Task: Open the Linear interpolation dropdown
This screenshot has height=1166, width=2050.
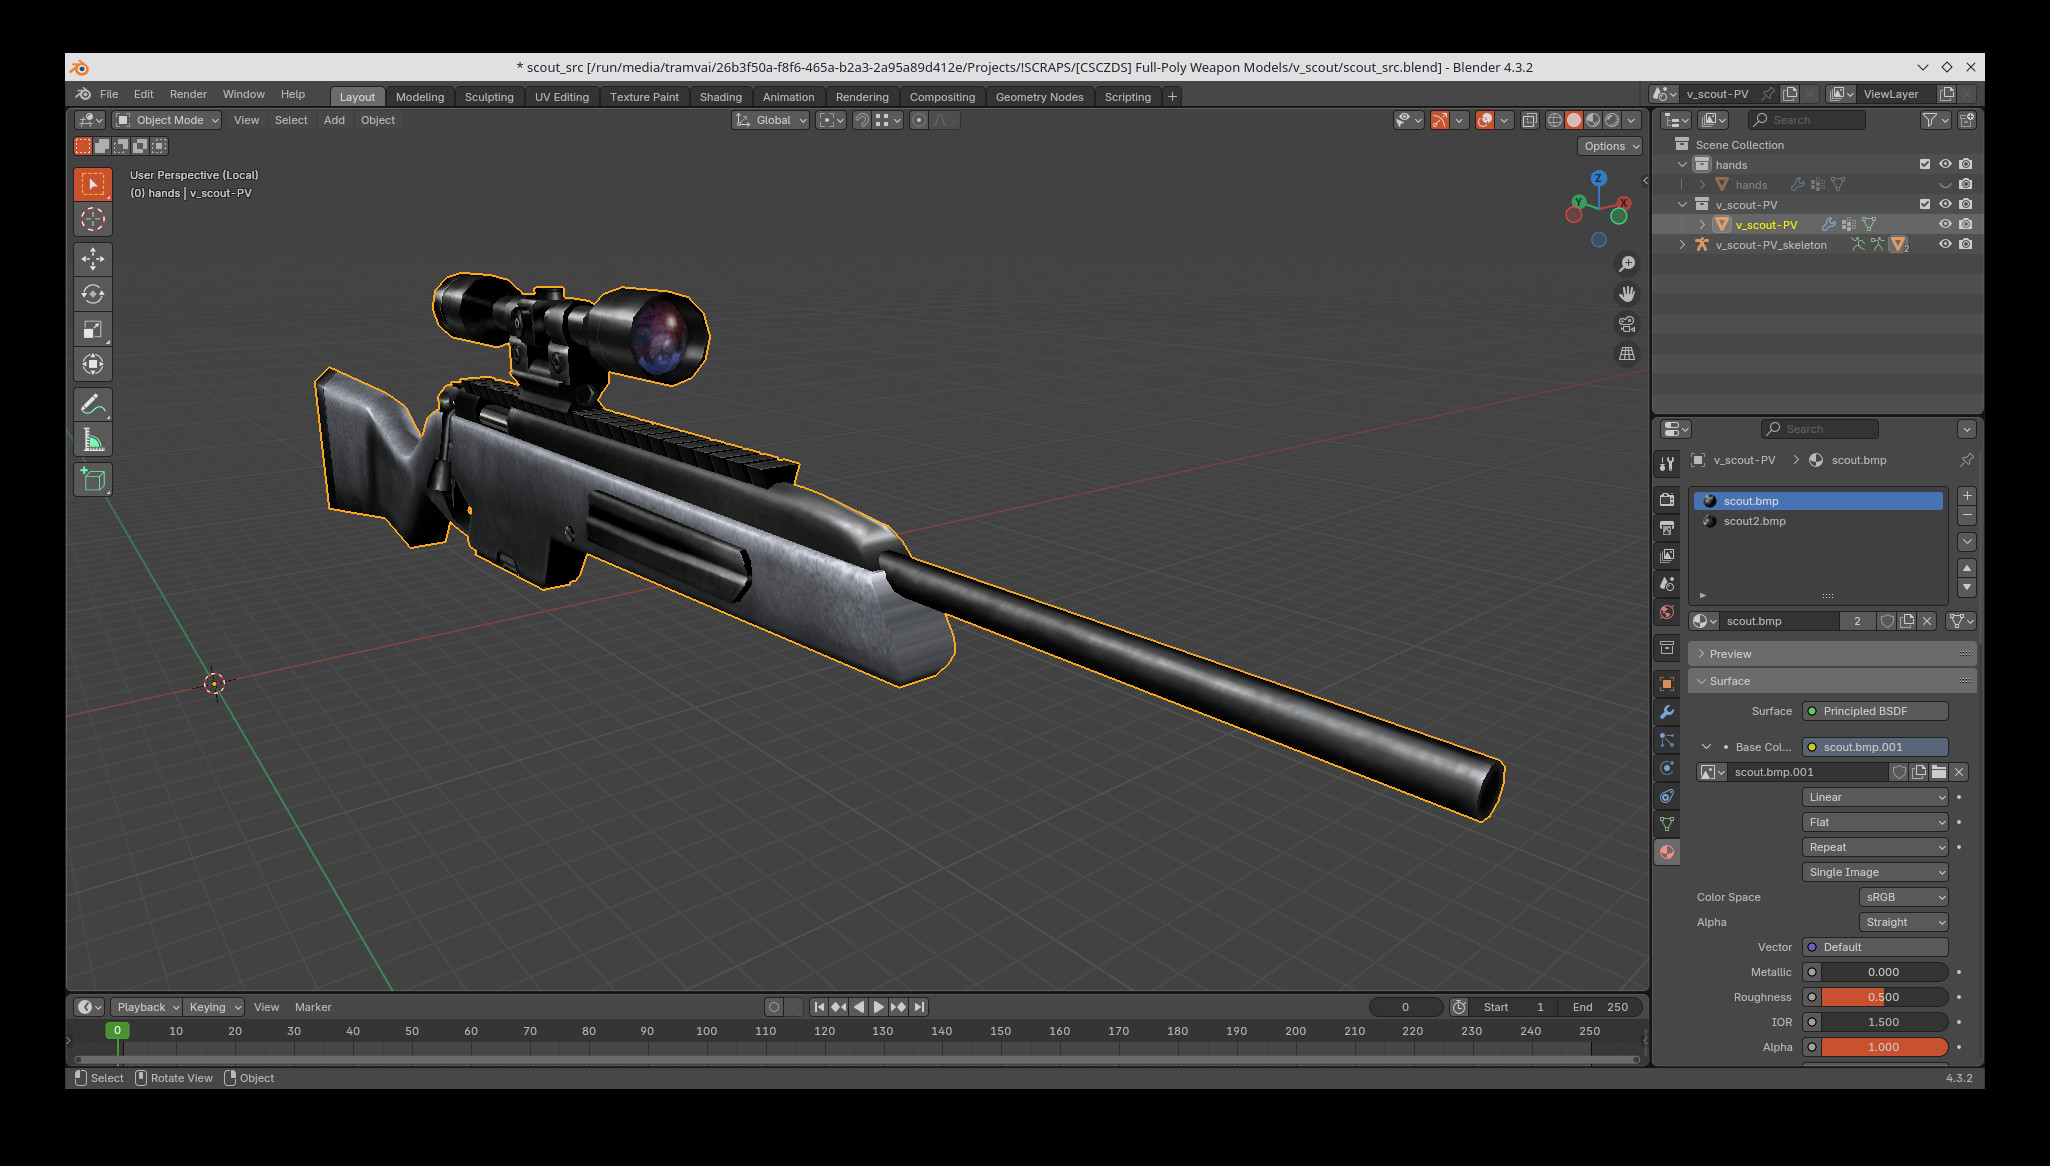Action: point(1876,797)
